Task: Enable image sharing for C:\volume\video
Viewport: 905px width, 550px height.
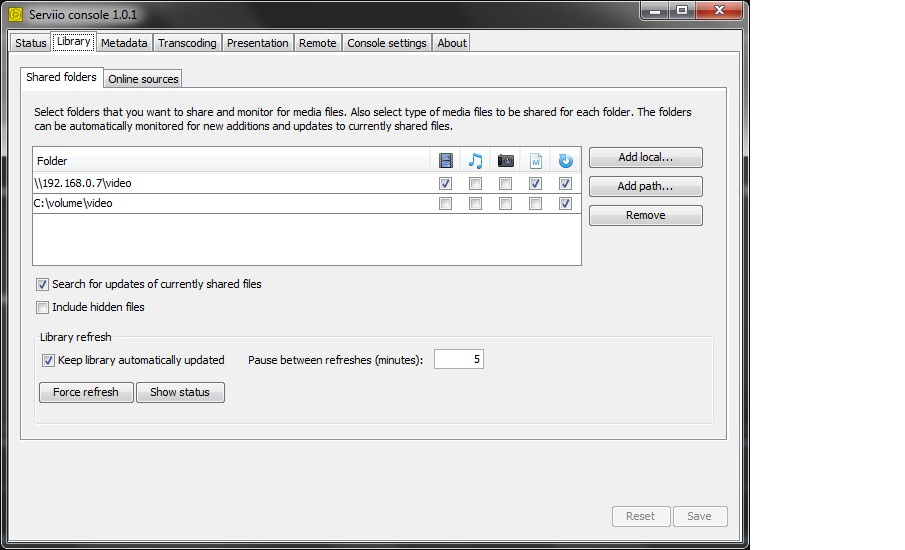Action: (x=505, y=204)
